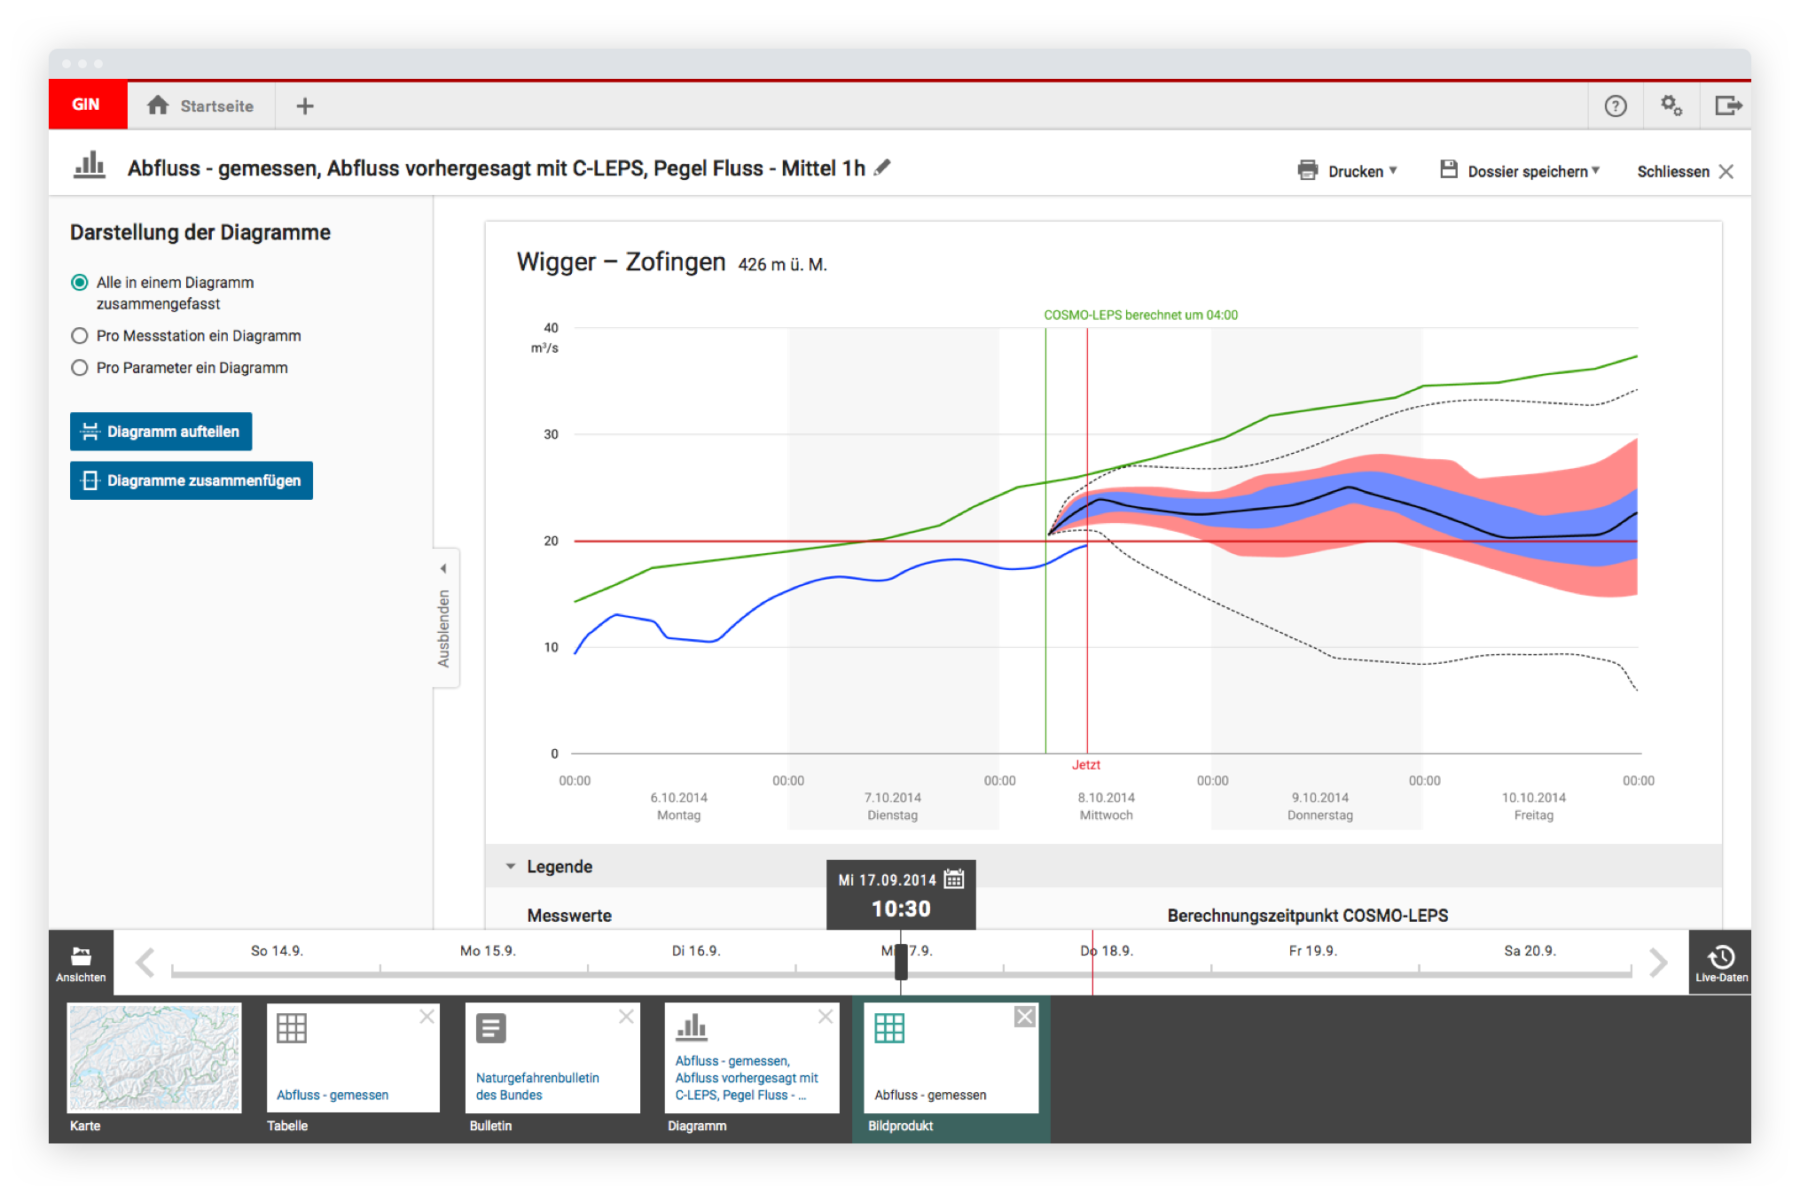
Task: Select Fr 19.9. on timeline
Action: 1313,950
